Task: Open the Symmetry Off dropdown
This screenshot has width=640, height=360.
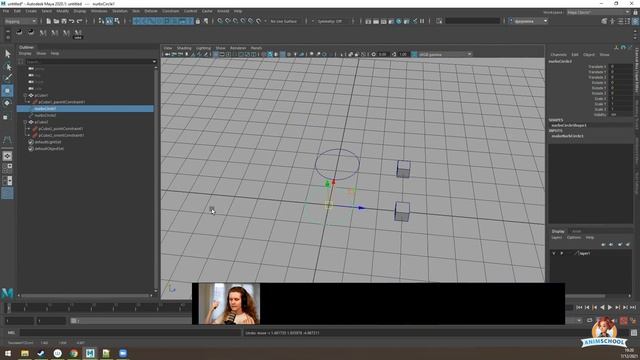Action: [x=331, y=21]
